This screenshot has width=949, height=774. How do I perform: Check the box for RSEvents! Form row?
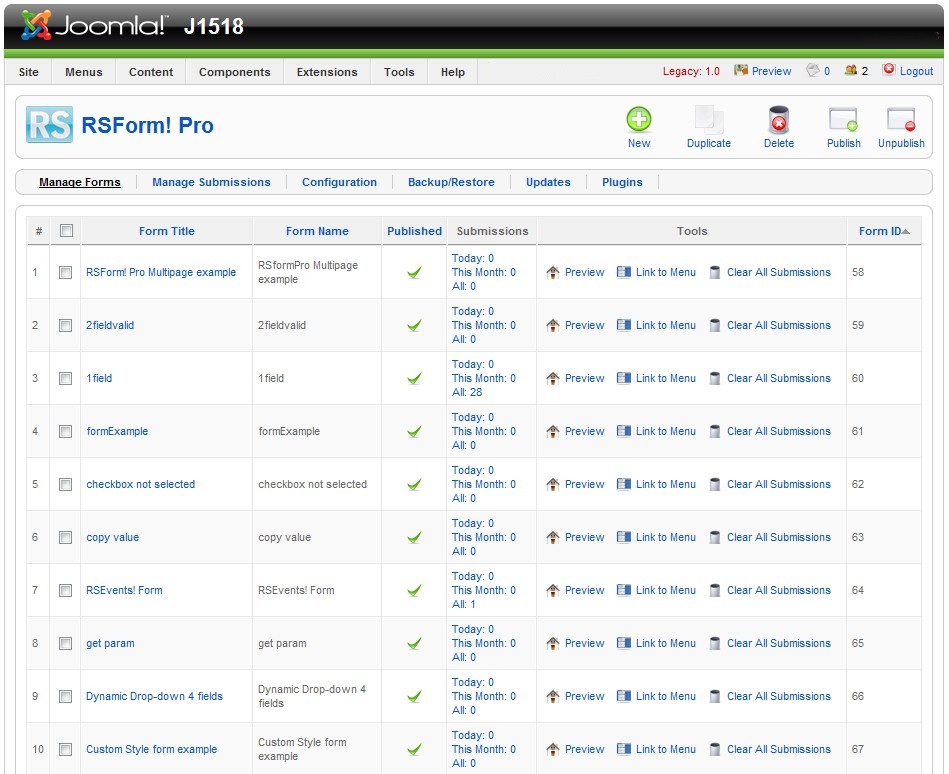(65, 590)
